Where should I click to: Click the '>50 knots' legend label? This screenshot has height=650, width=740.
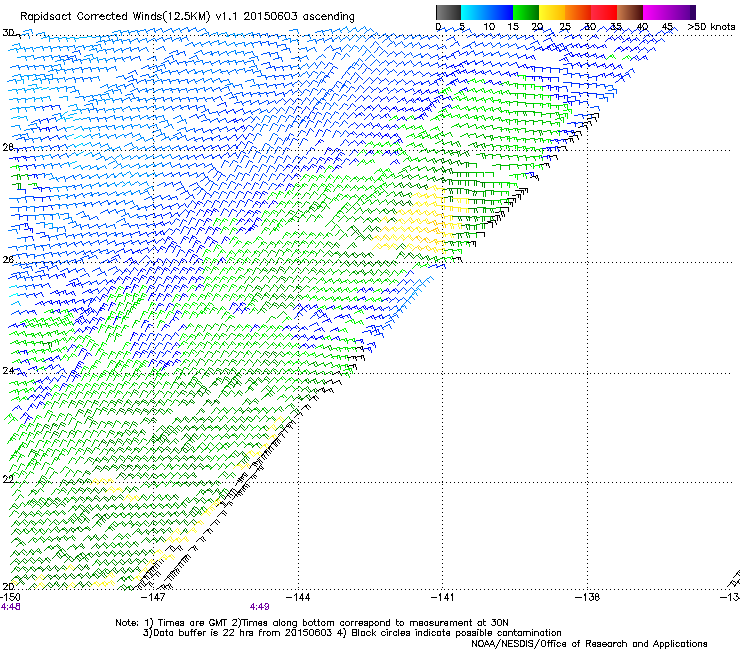(x=711, y=27)
